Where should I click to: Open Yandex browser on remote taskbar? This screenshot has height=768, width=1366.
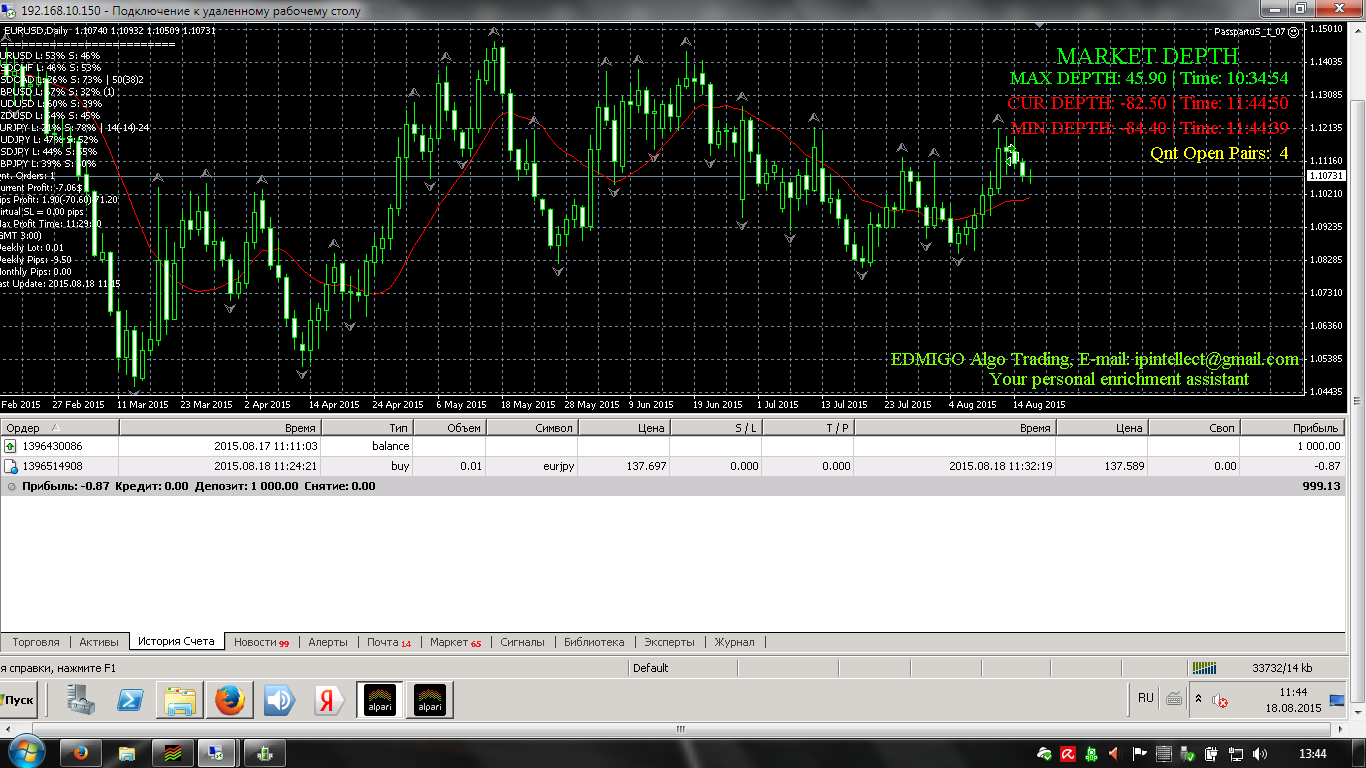pos(327,700)
